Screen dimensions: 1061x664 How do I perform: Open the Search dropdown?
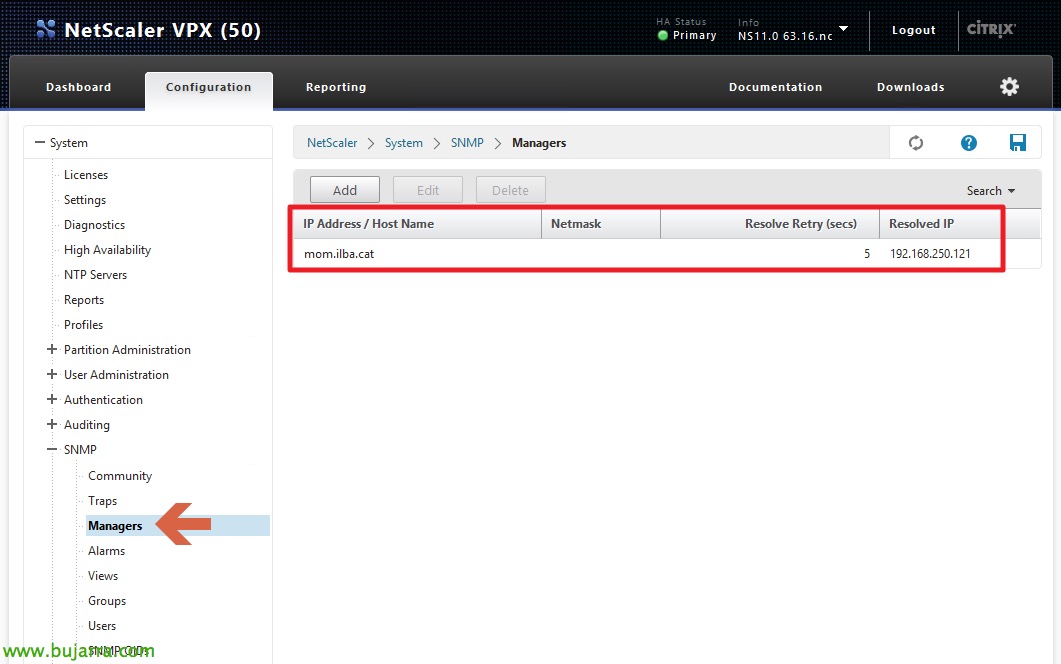pos(991,191)
